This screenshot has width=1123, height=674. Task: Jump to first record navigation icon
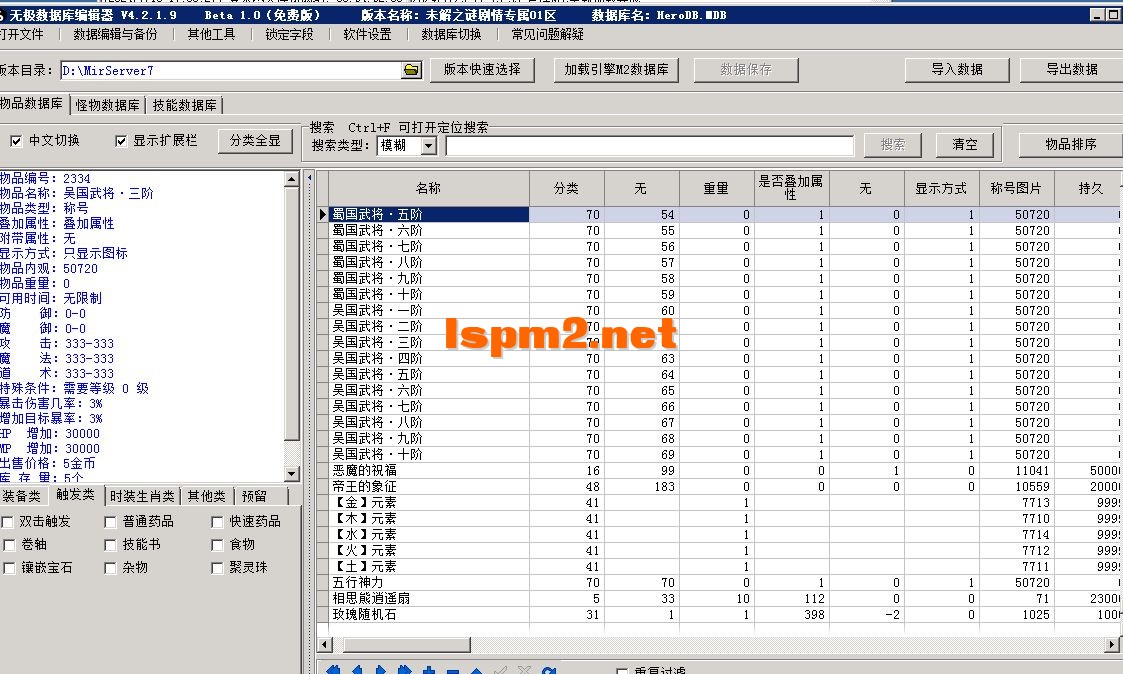333,670
